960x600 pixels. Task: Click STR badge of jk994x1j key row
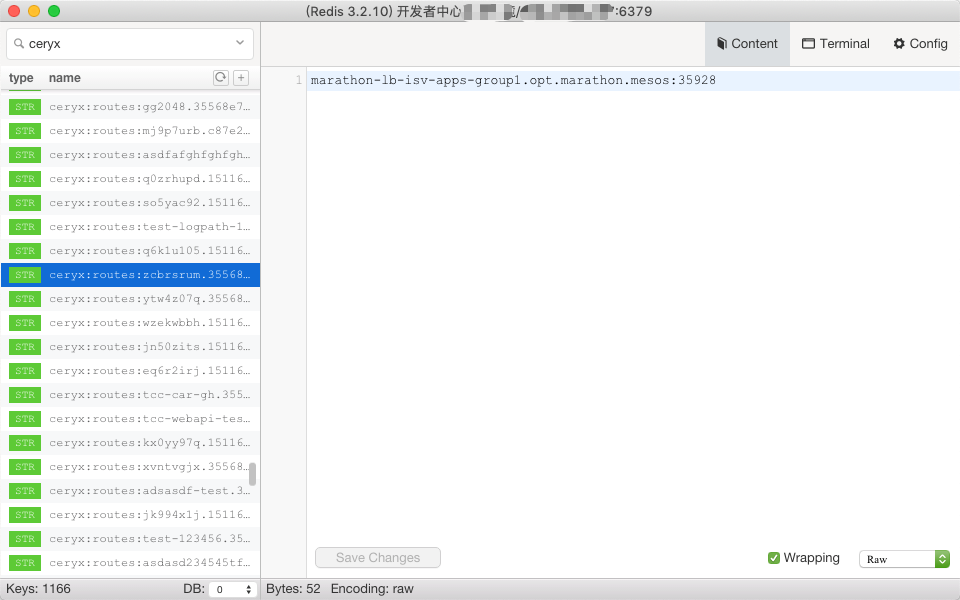point(25,515)
